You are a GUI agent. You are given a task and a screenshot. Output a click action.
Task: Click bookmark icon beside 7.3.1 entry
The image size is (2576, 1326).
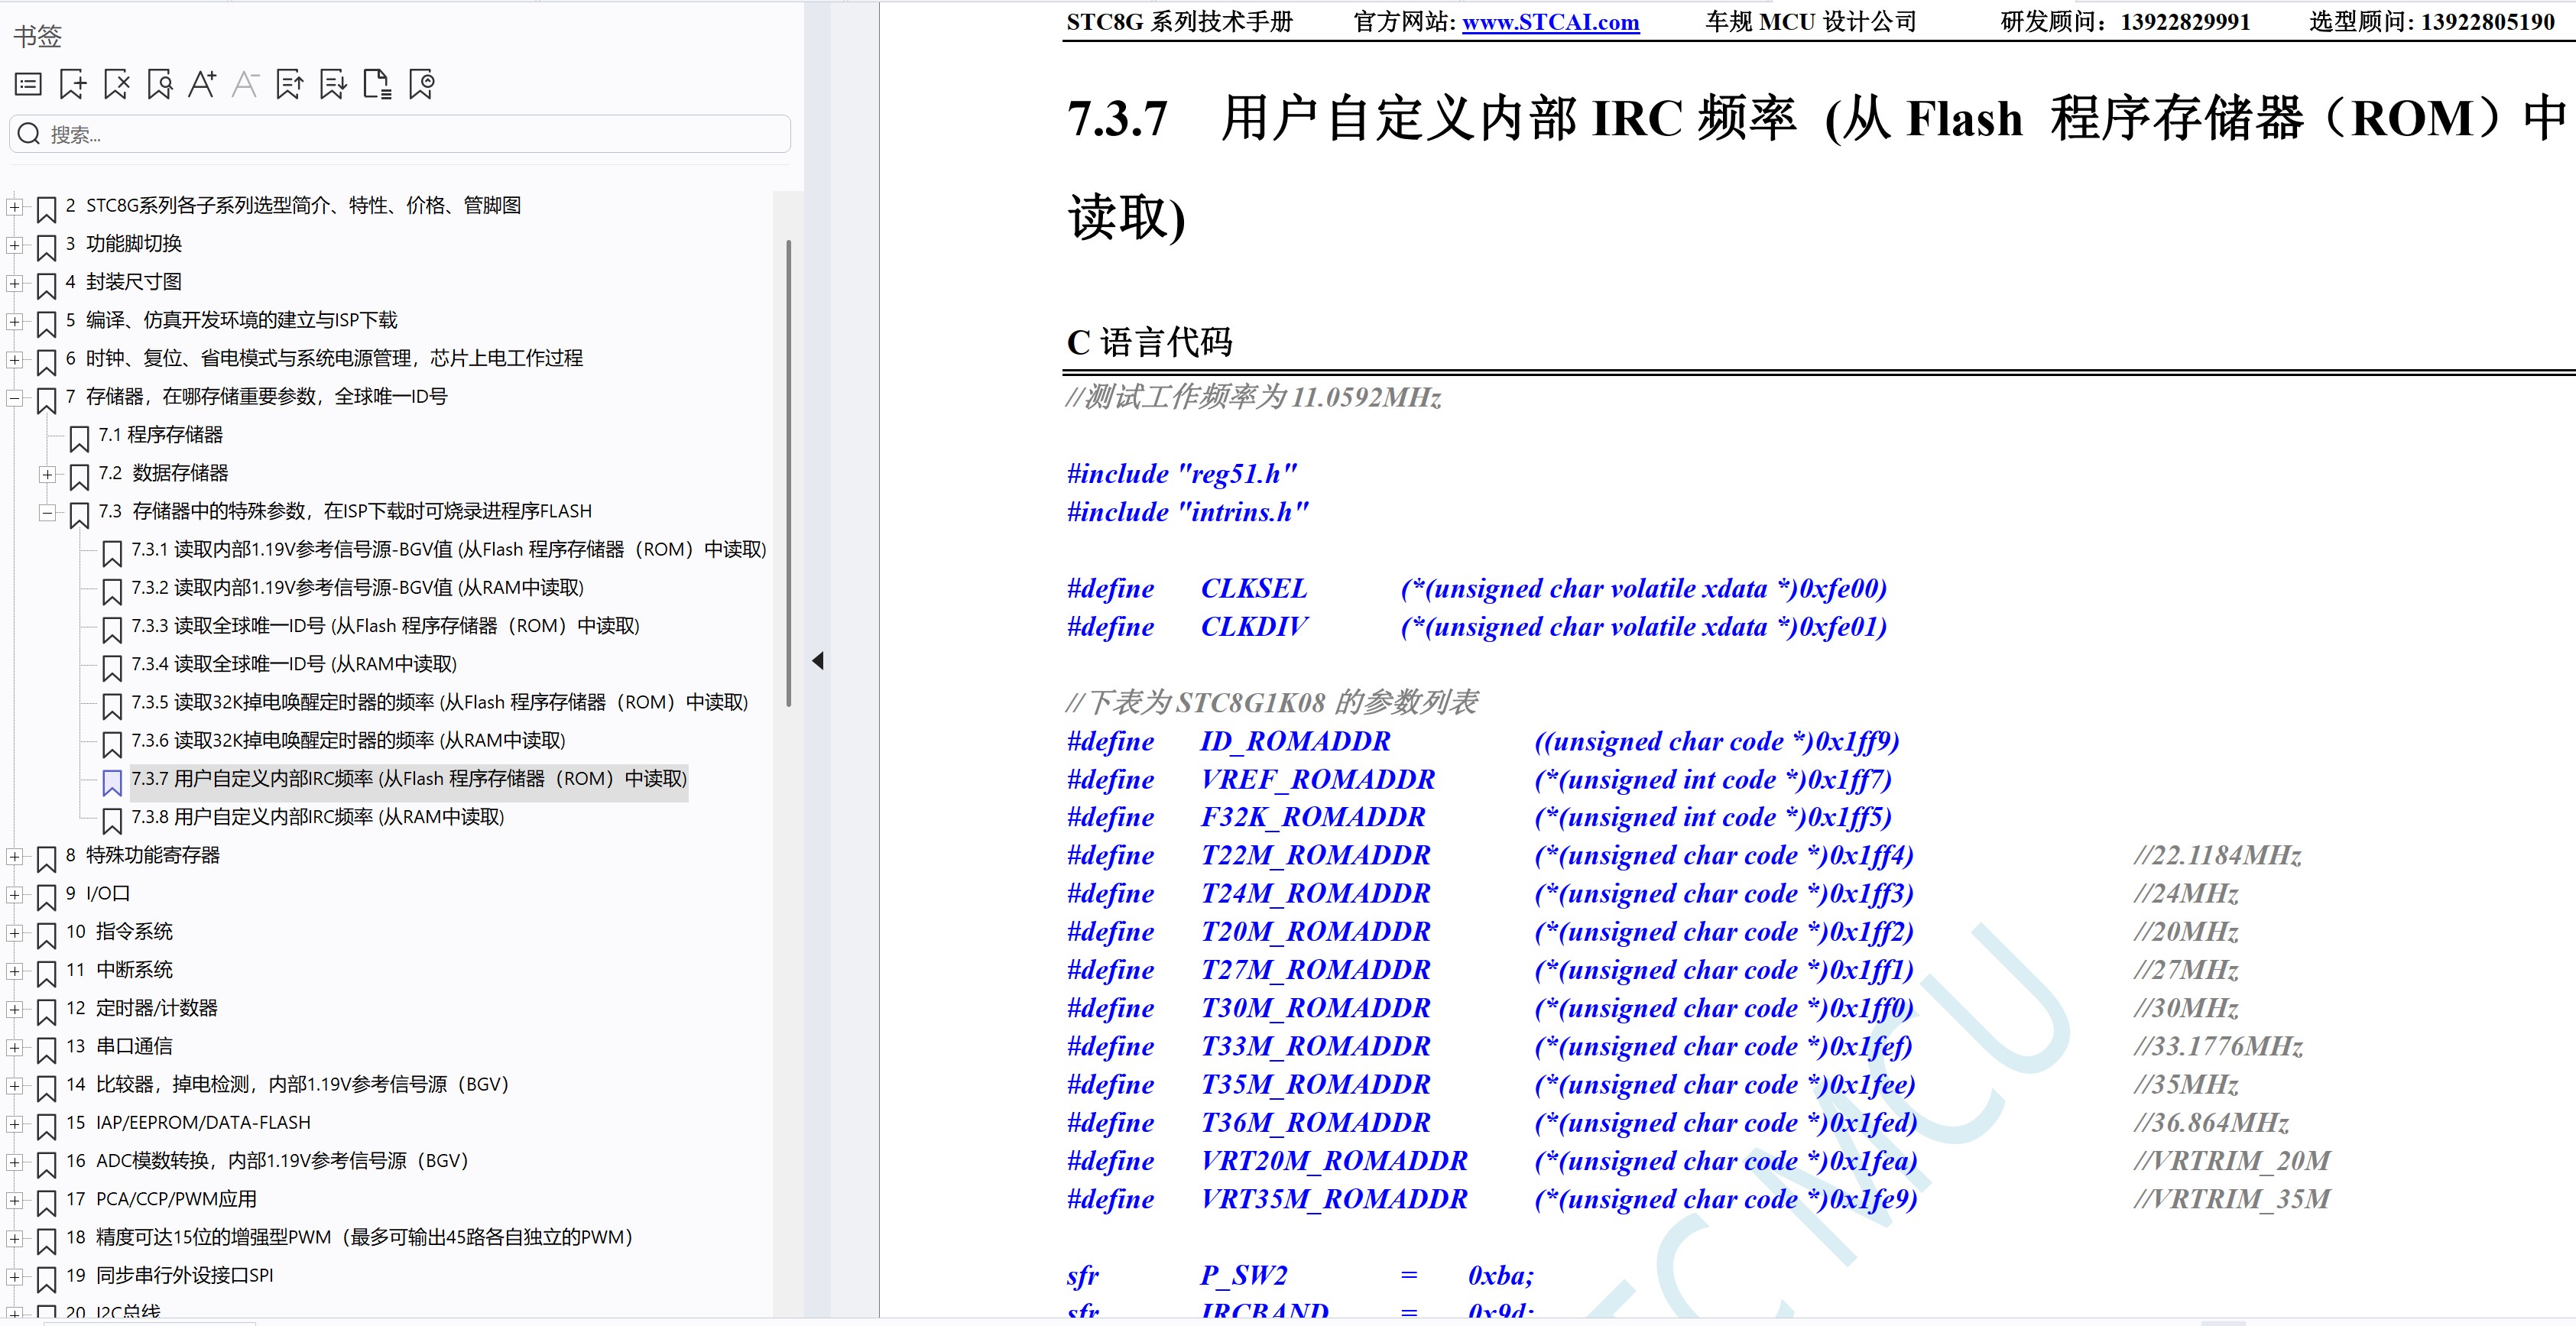coord(112,553)
